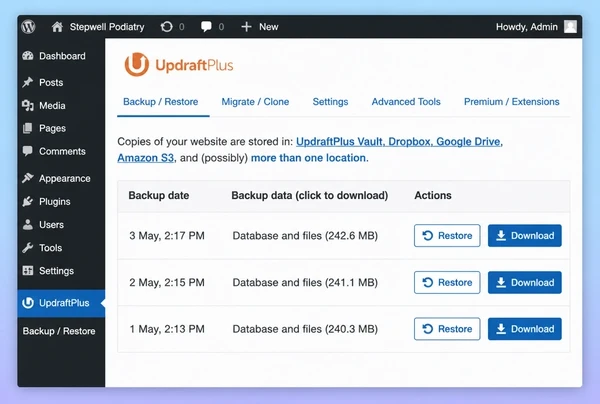Image resolution: width=600 pixels, height=404 pixels.
Task: Switch to the Backup / Restore tab
Action: 161,102
